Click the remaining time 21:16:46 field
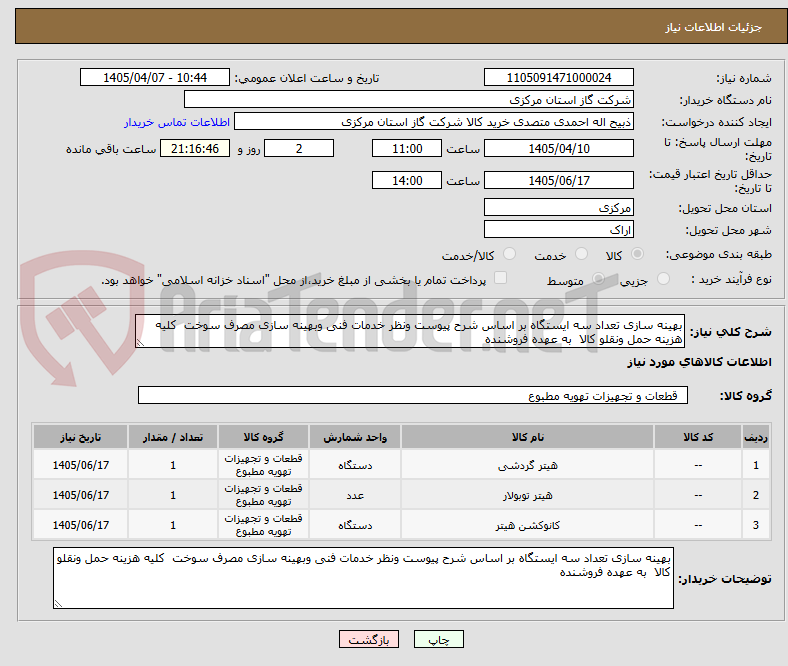The image size is (788, 666). (x=195, y=148)
